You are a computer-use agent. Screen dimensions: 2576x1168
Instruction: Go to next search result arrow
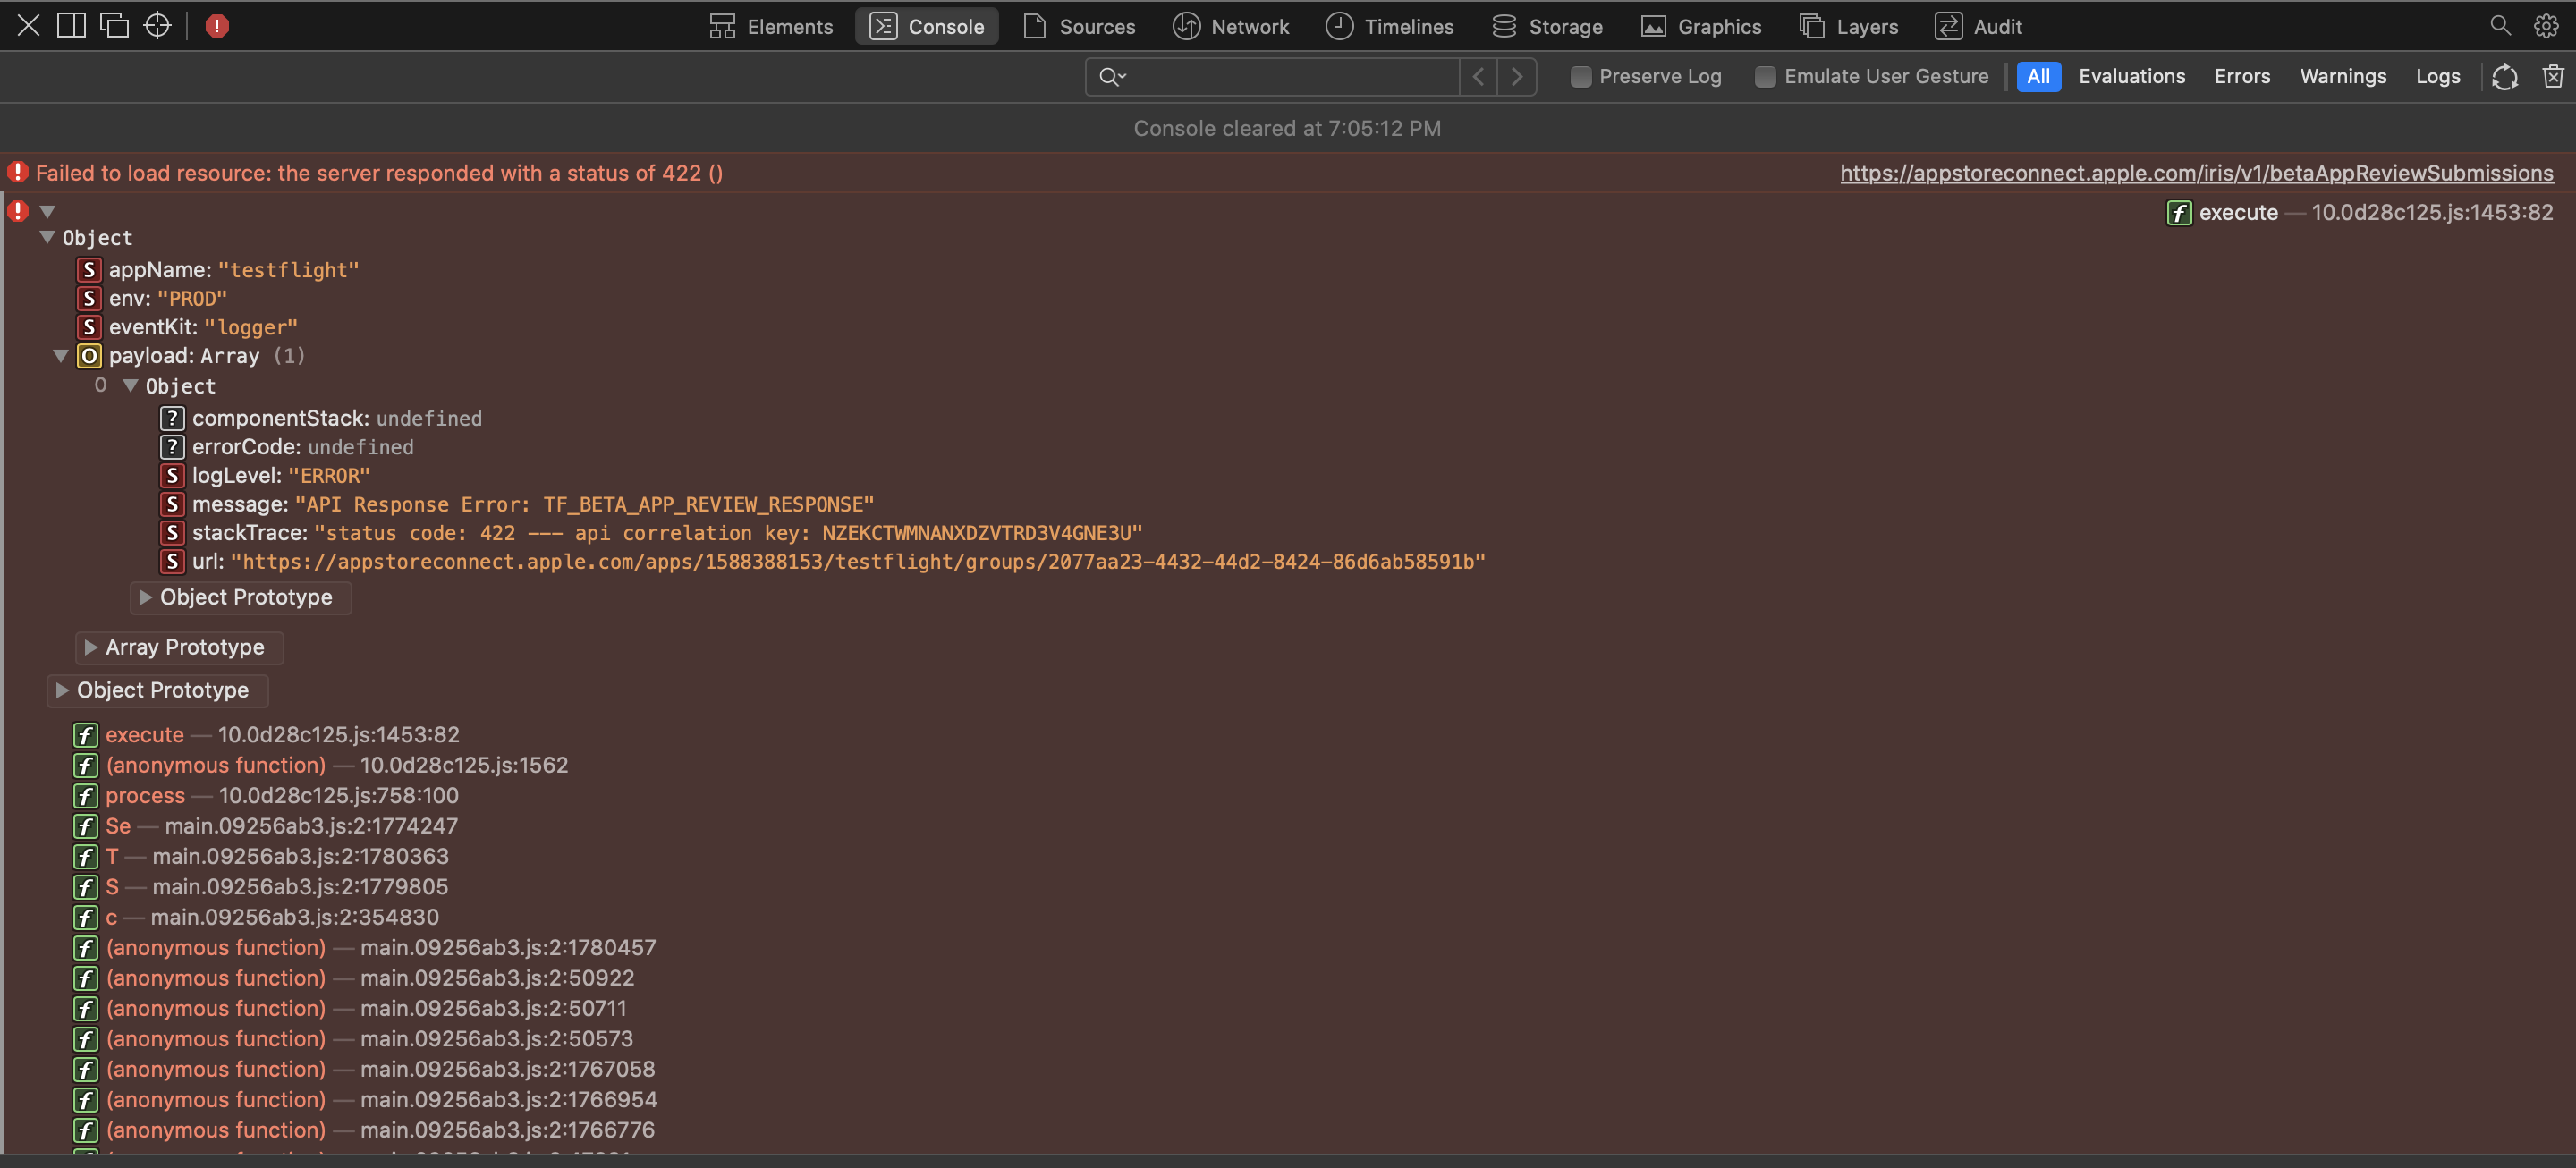[1517, 77]
